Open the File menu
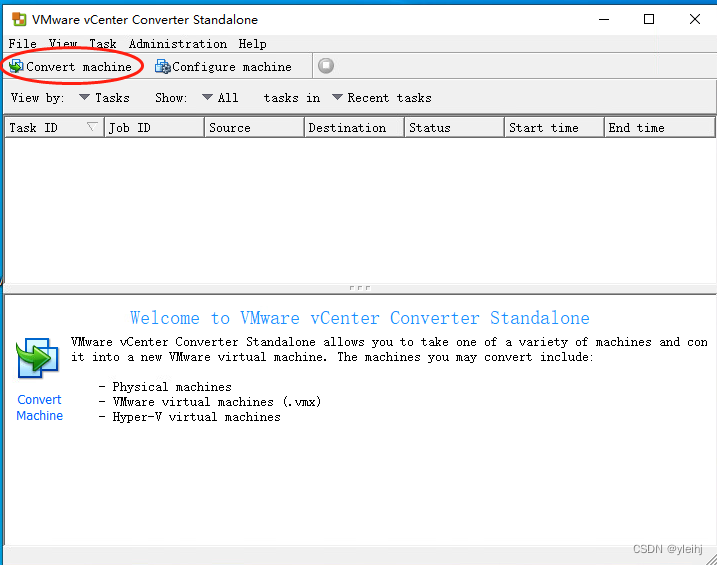The height and width of the screenshot is (565, 717). 22,44
